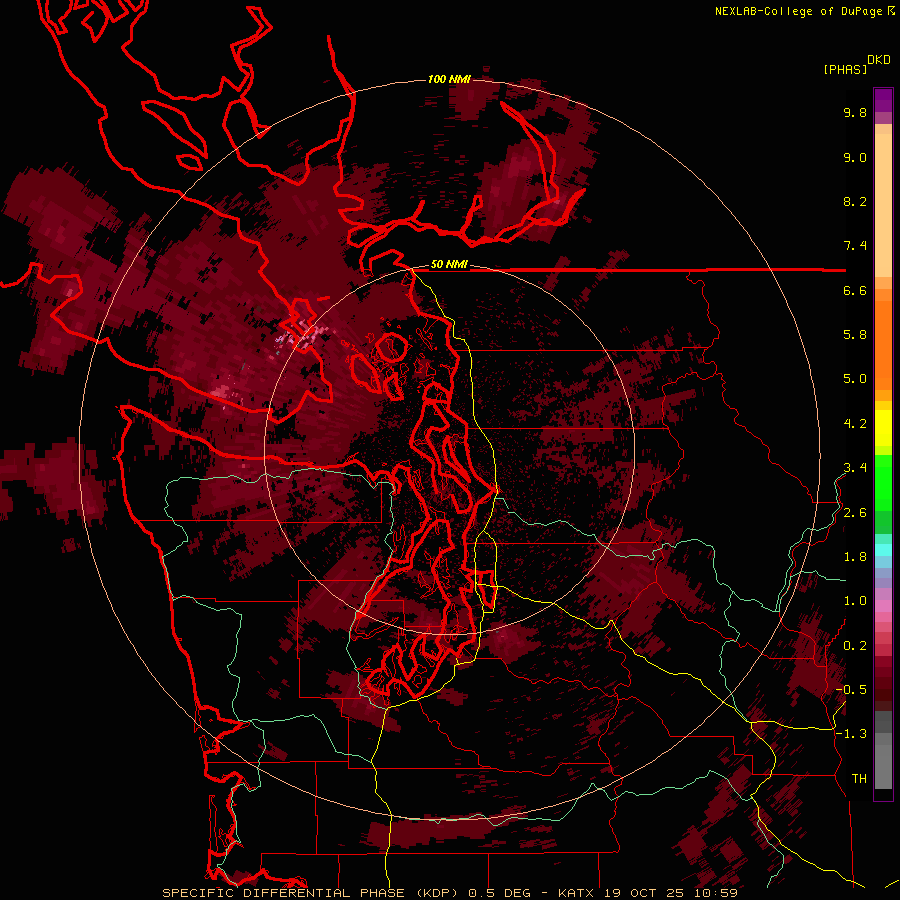Pick the bright green legend band
Image resolution: width=900 pixels, height=900 pixels.
883,482
